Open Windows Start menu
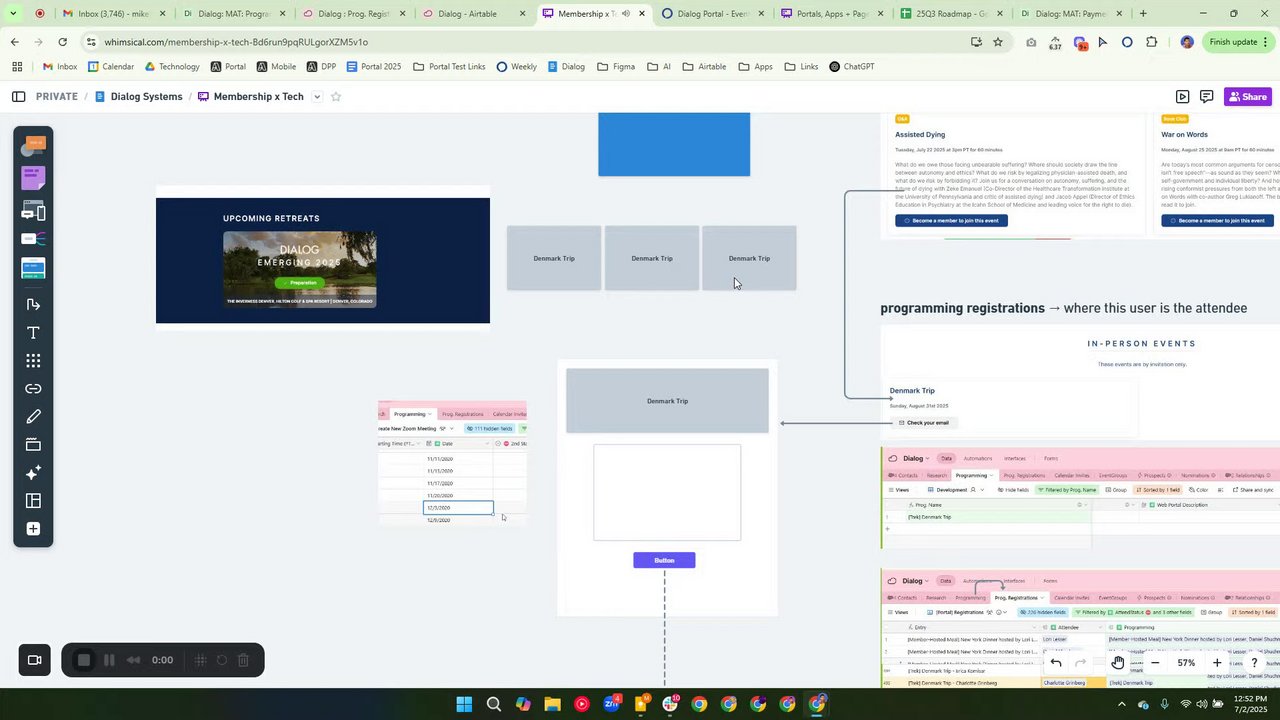 pyautogui.click(x=464, y=704)
